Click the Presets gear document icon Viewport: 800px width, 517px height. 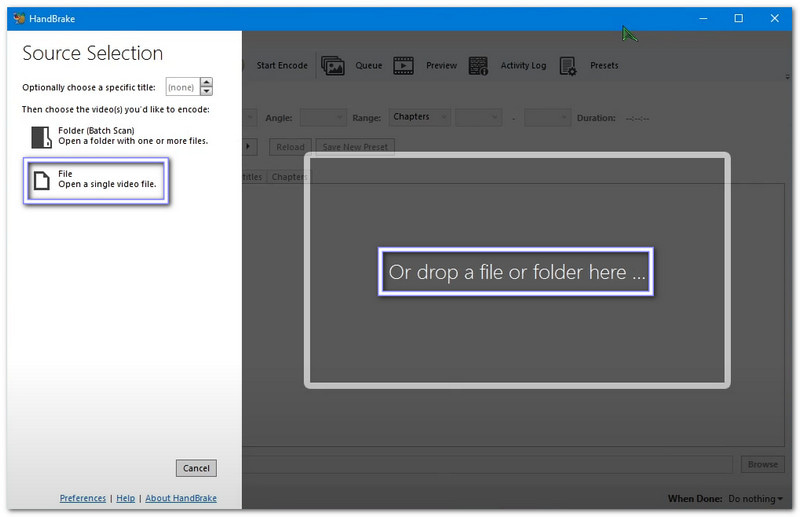pyautogui.click(x=568, y=66)
